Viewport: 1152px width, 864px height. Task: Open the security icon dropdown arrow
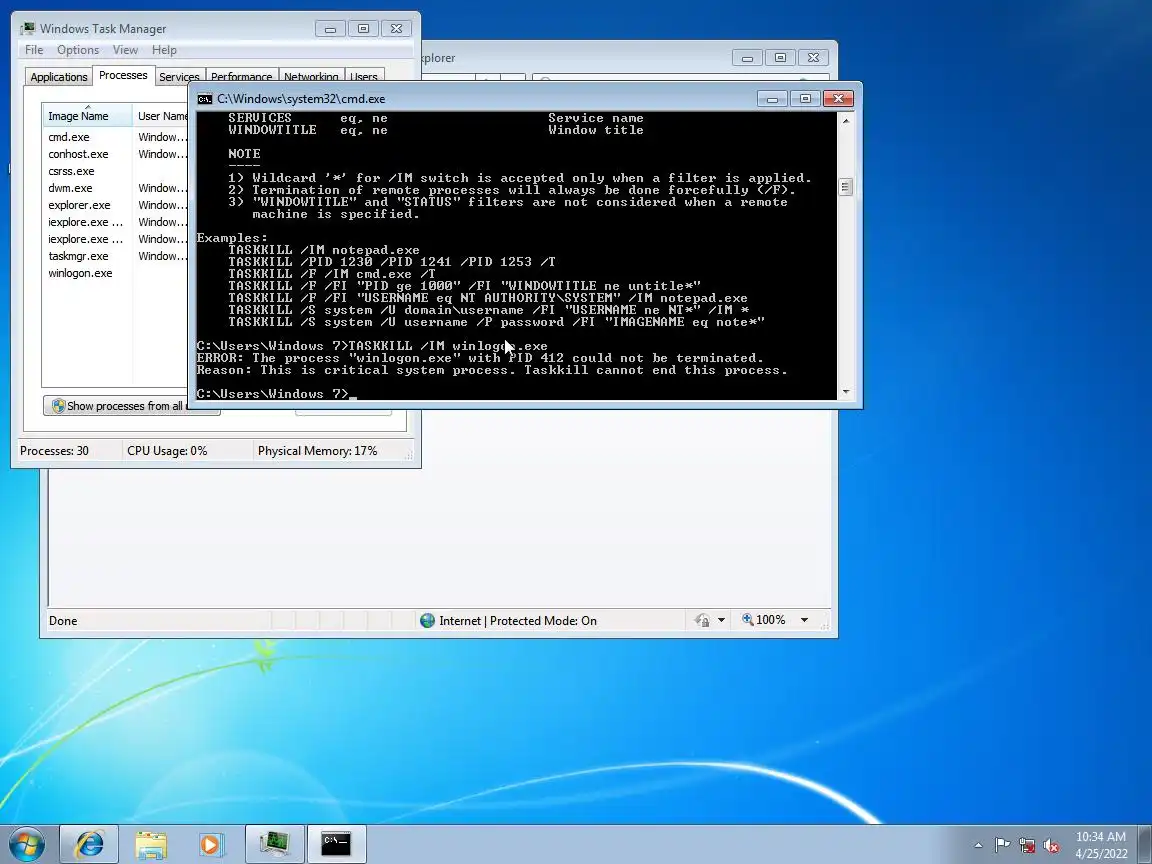coord(721,621)
